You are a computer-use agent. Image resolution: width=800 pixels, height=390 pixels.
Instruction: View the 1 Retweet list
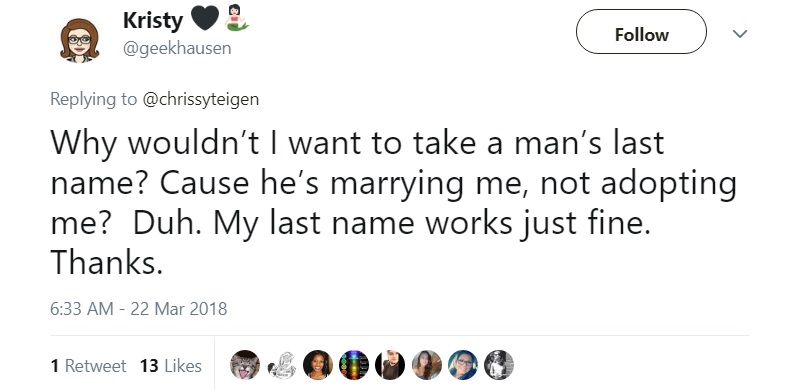point(88,365)
